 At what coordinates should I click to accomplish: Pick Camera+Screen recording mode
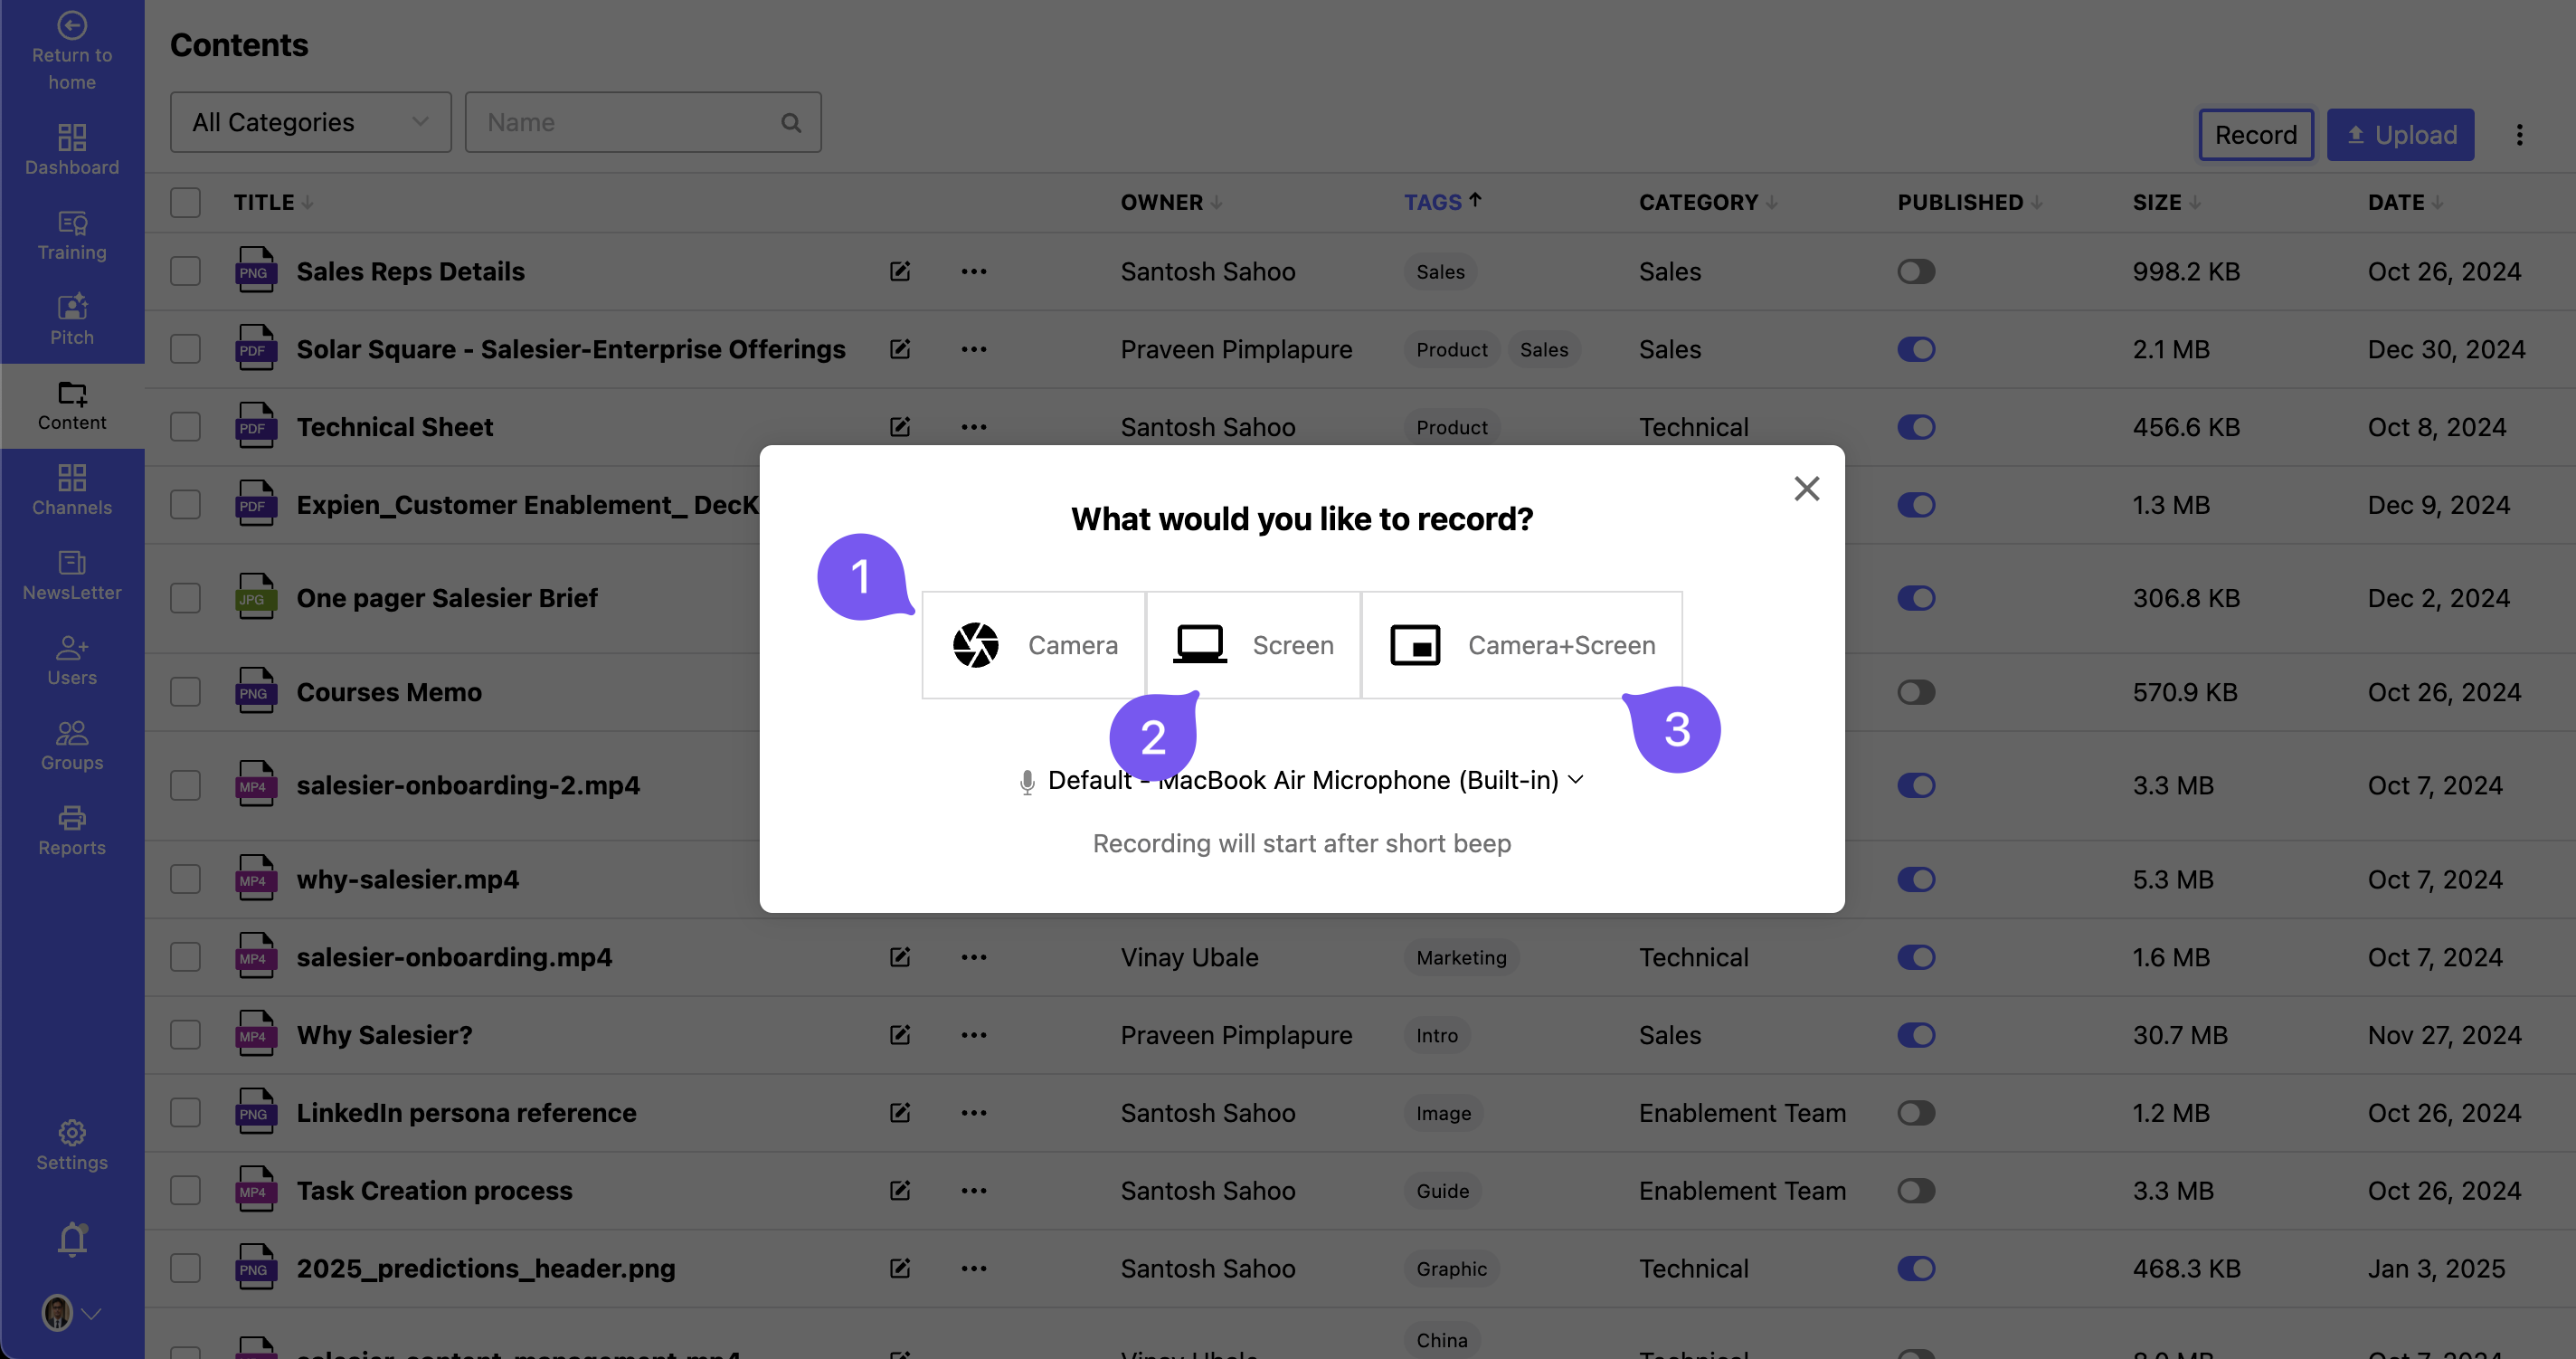coord(1521,645)
